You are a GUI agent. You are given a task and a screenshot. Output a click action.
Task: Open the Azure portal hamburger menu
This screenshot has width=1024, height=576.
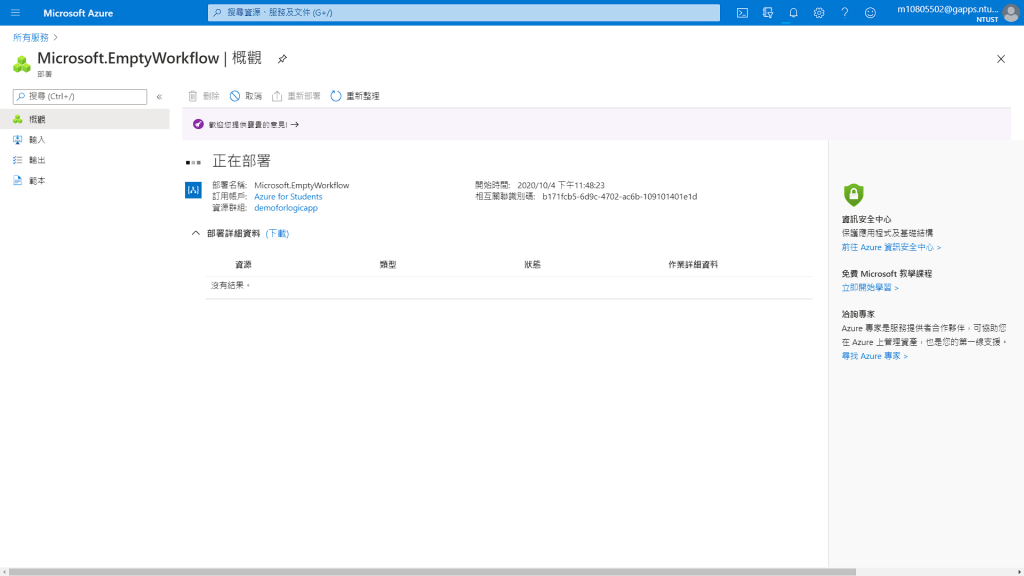(16, 12)
